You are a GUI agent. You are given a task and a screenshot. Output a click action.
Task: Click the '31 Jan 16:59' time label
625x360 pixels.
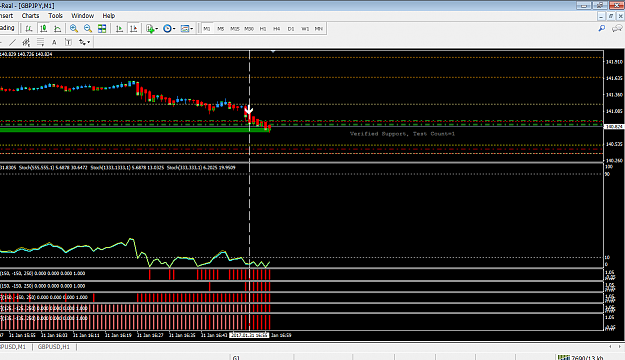281,335
